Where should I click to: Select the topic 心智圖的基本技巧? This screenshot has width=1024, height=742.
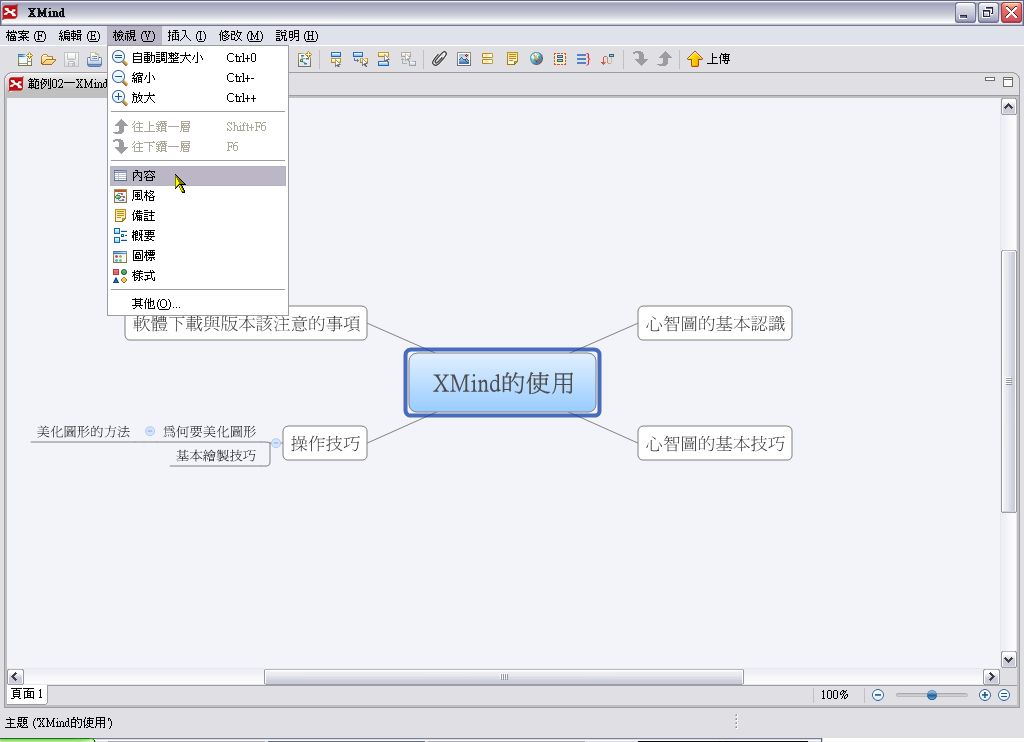tap(715, 444)
